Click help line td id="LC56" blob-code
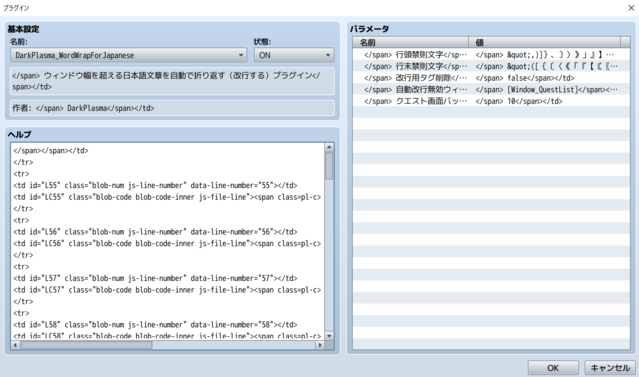 pyautogui.click(x=167, y=243)
